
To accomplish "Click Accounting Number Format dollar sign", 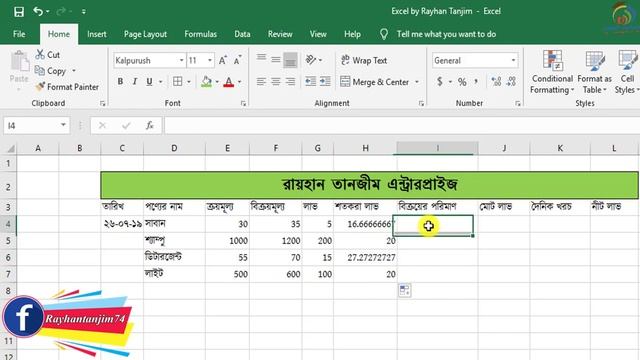I will click(x=440, y=82).
